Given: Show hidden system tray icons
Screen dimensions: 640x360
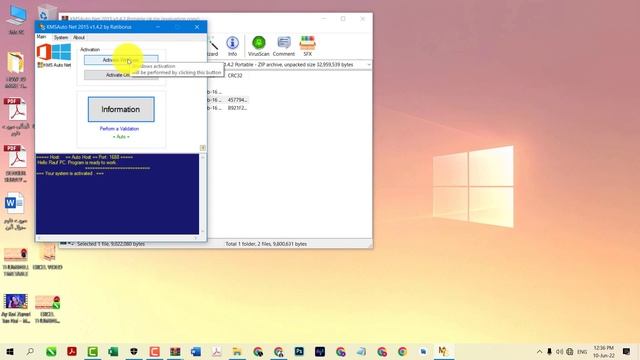Looking at the screenshot, I should click(540, 352).
